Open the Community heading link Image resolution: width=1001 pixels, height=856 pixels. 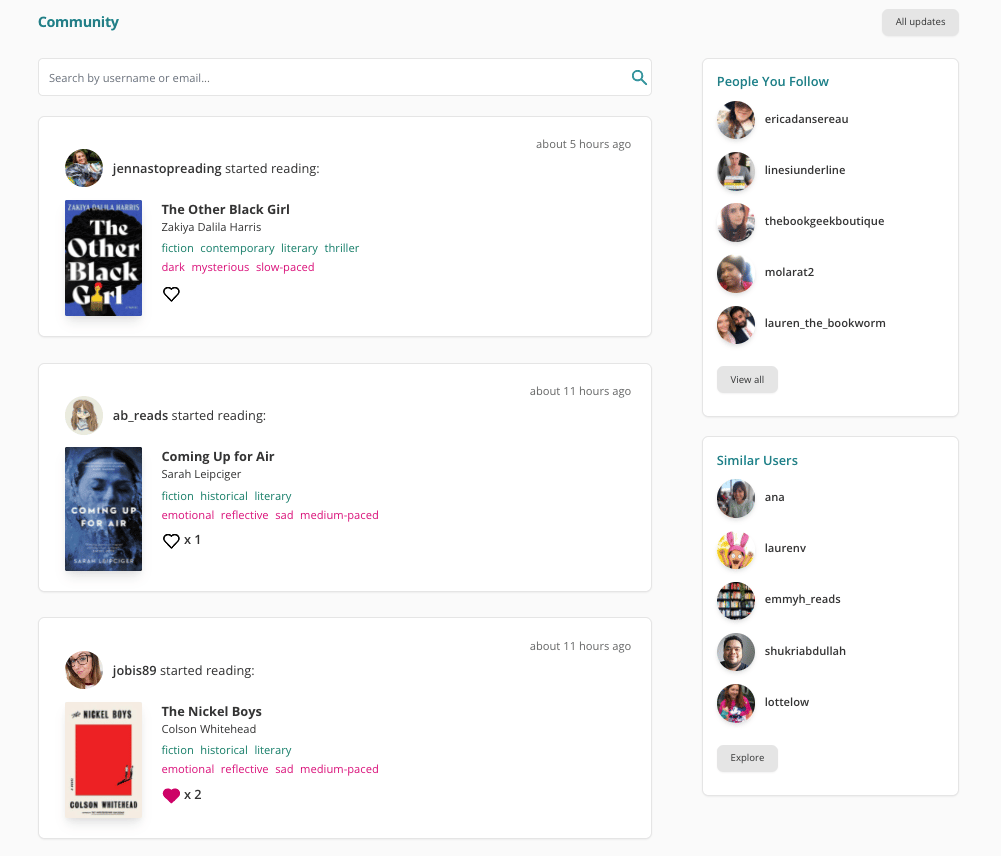[79, 22]
